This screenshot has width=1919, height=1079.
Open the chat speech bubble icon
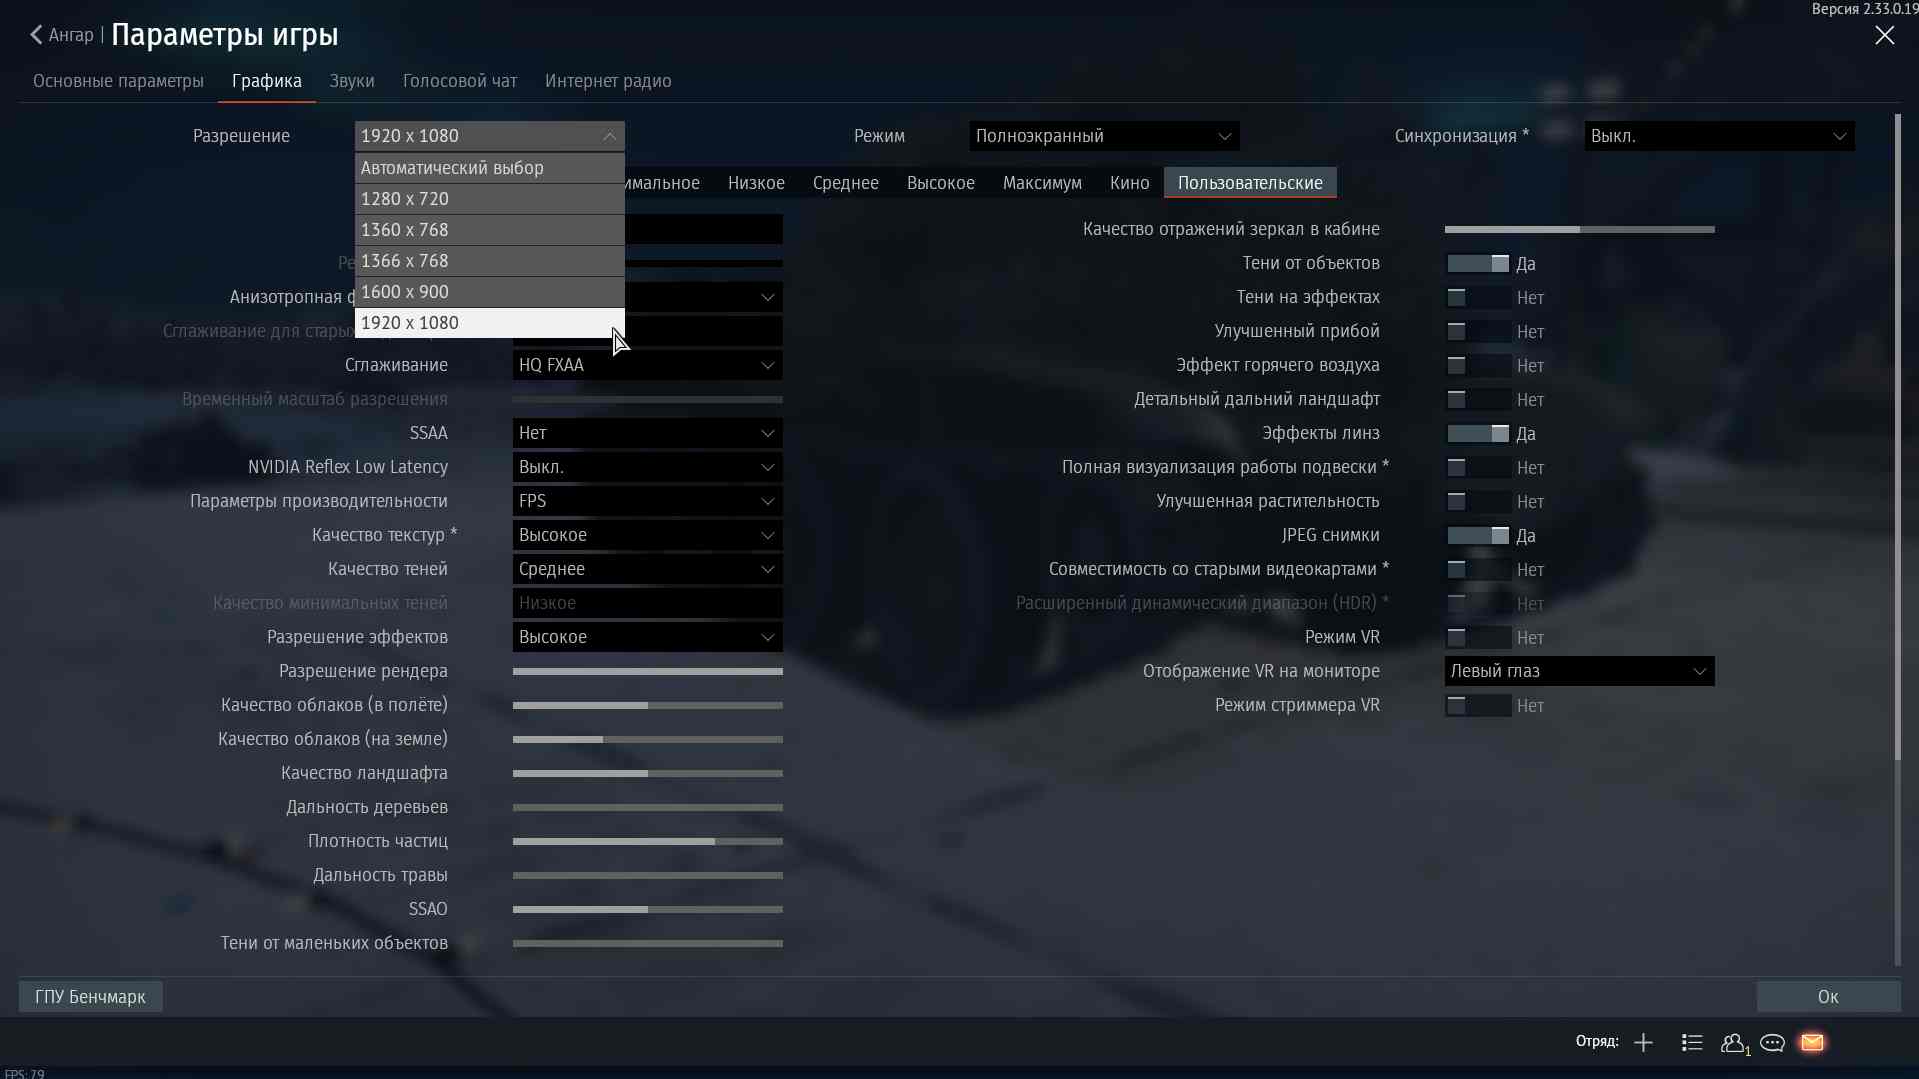click(x=1772, y=1043)
